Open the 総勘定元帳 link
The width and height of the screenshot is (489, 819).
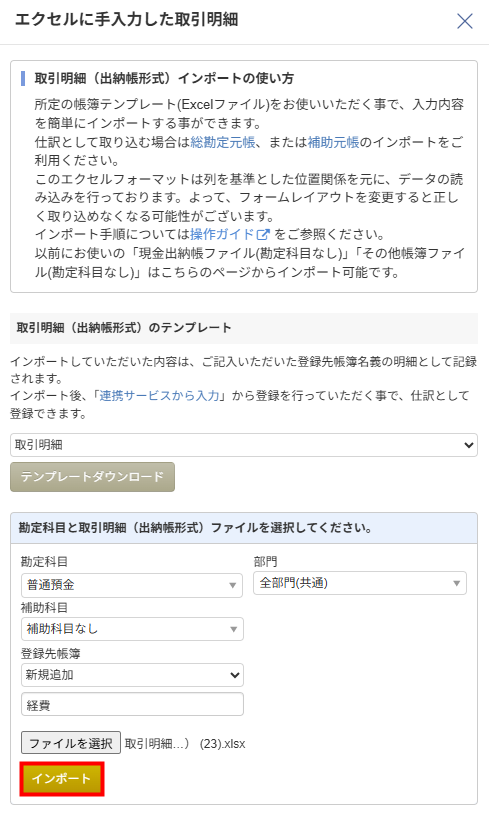[x=223, y=142]
